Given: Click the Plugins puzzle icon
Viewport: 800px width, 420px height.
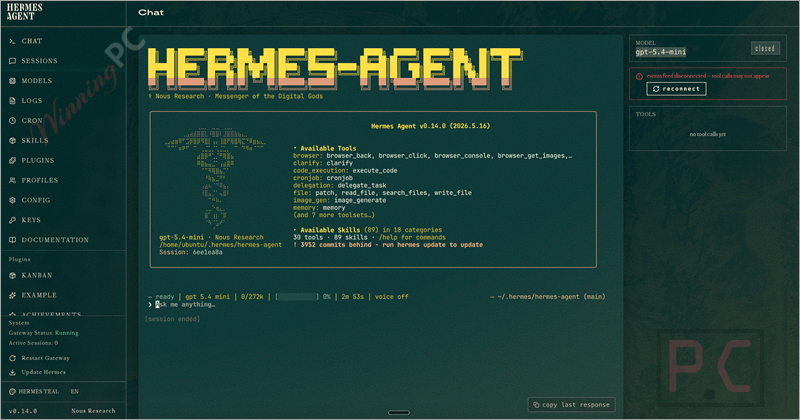Looking at the screenshot, I should (x=12, y=160).
